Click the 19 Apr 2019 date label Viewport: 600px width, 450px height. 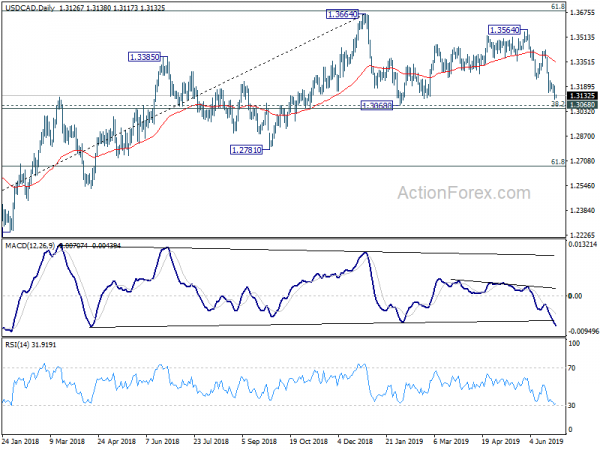(x=500, y=441)
